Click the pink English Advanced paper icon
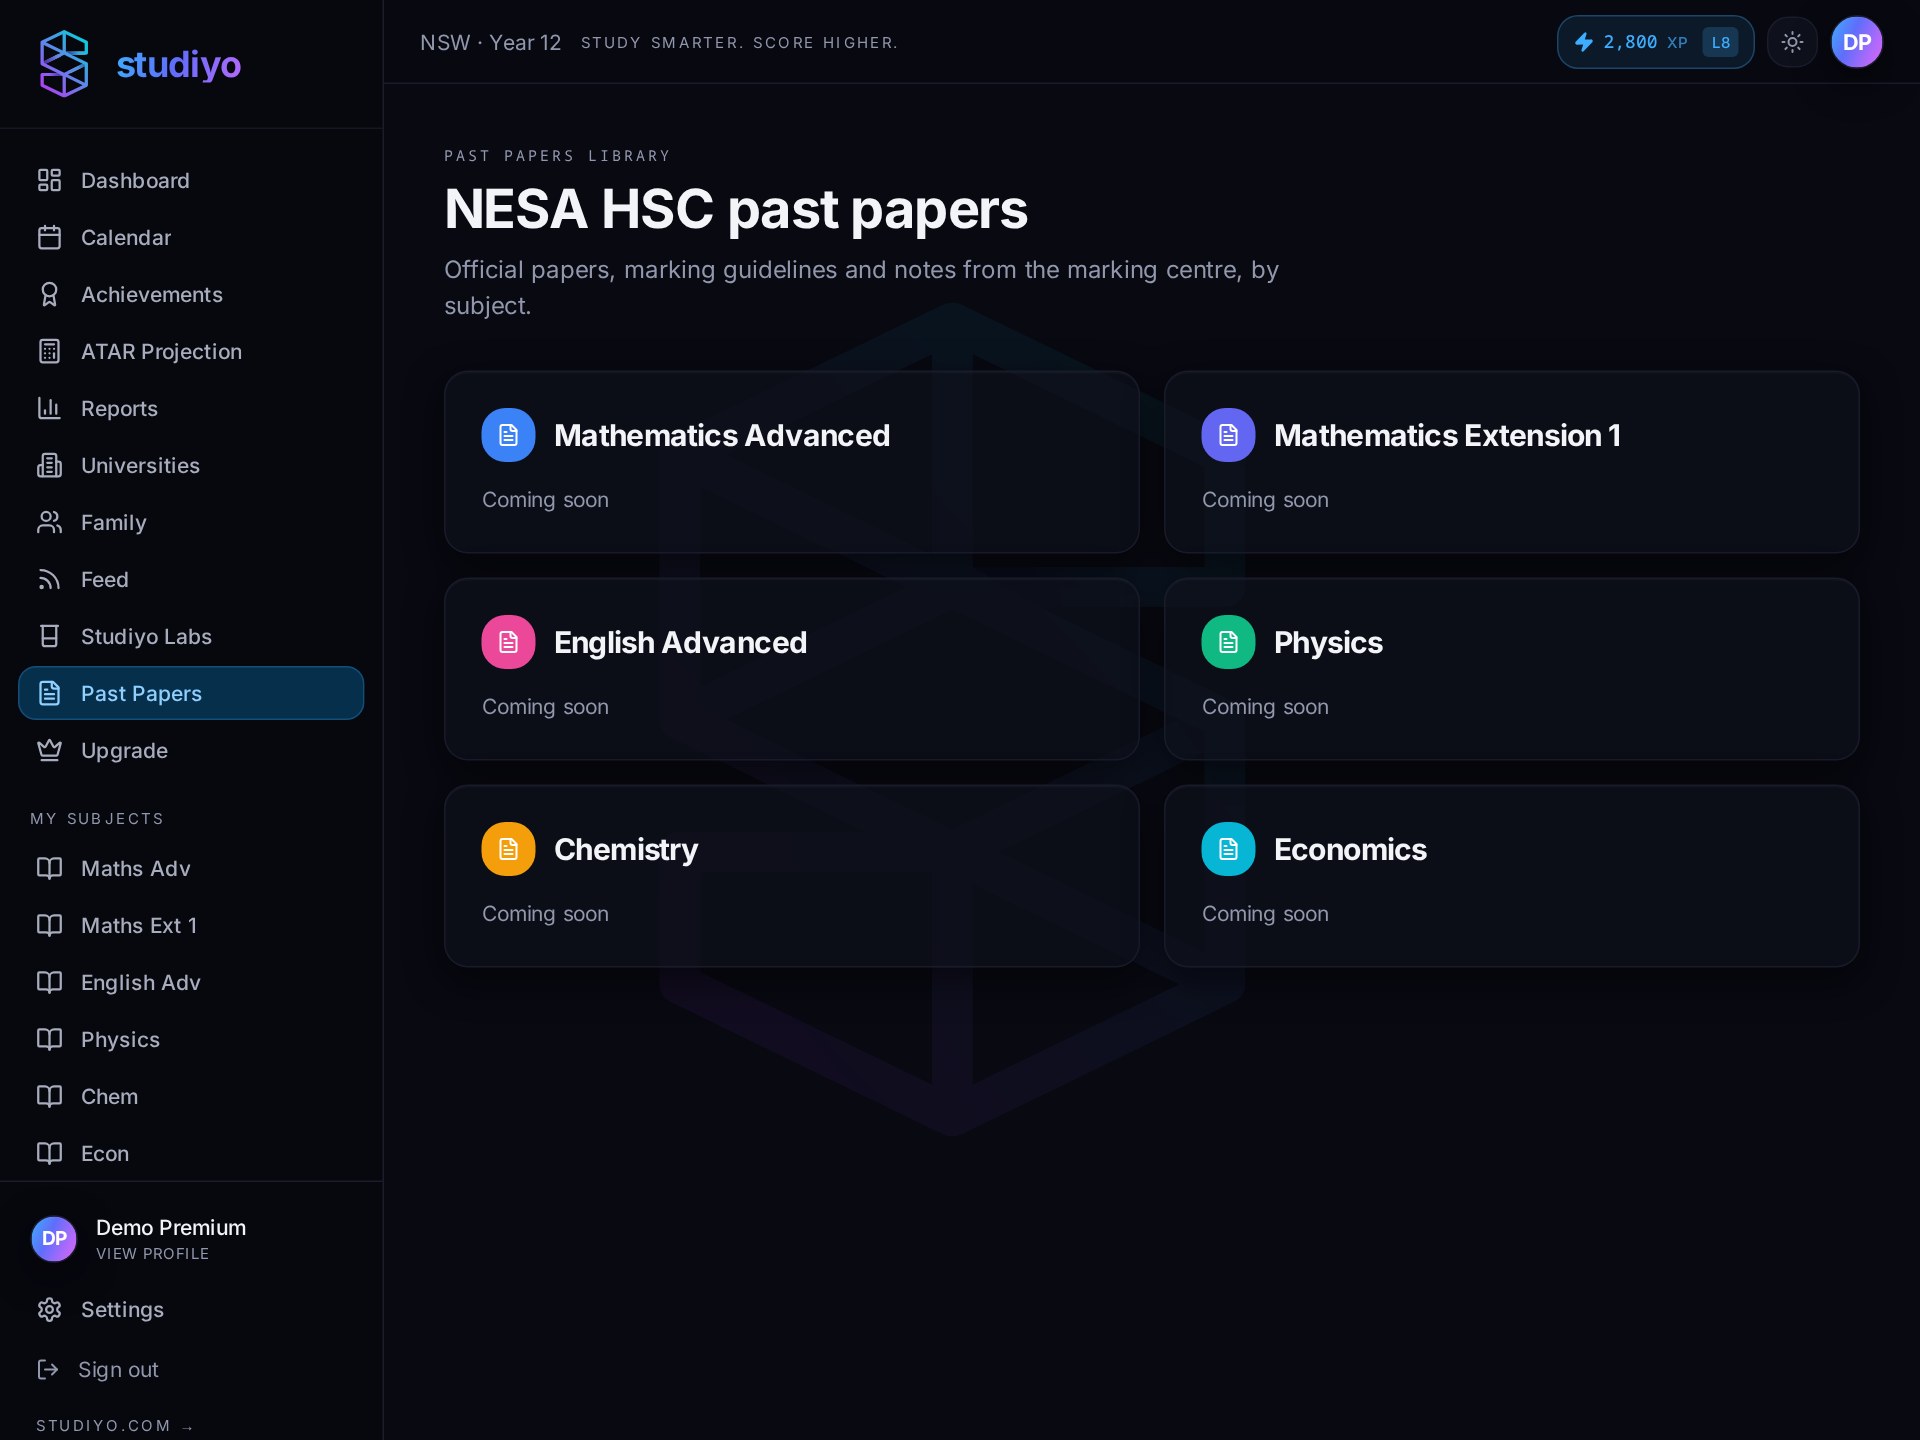Viewport: 1920px width, 1440px height. [508, 642]
